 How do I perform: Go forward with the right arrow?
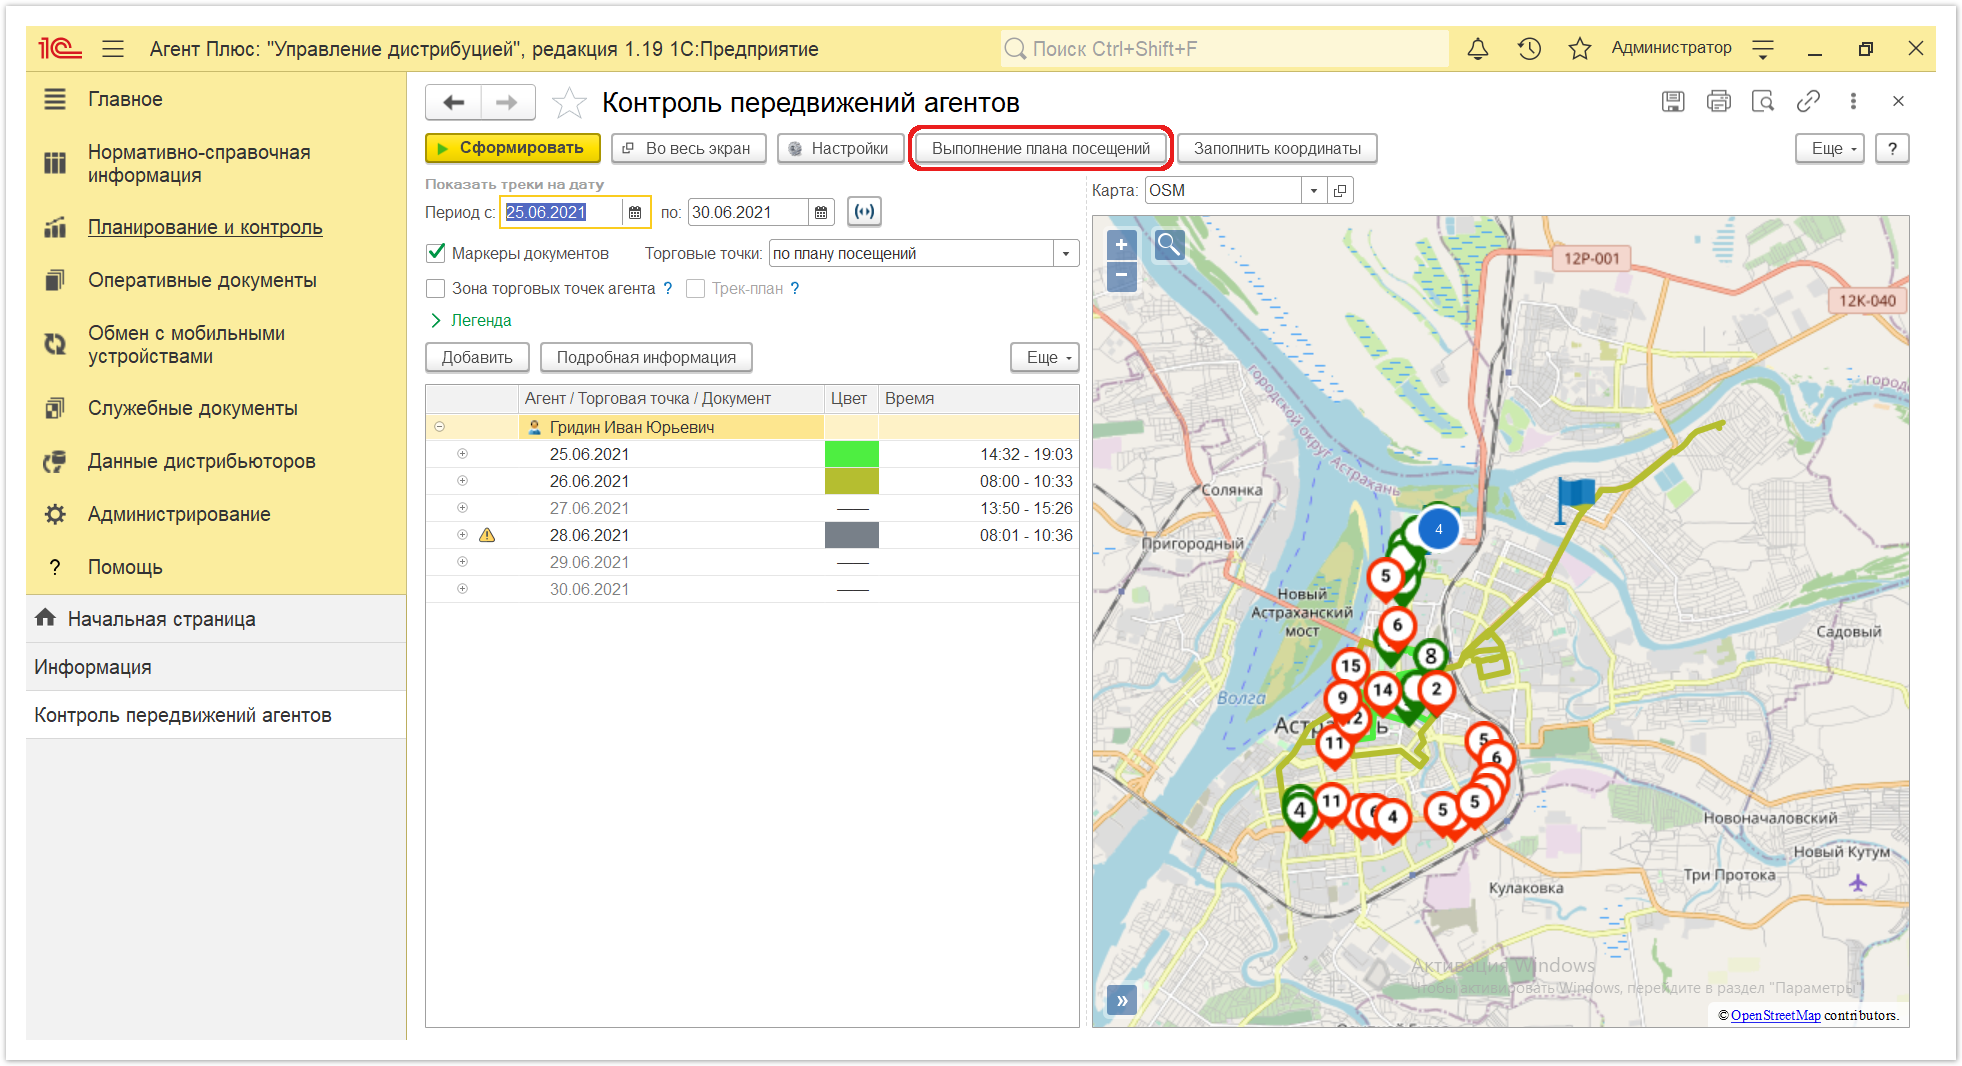(x=508, y=102)
